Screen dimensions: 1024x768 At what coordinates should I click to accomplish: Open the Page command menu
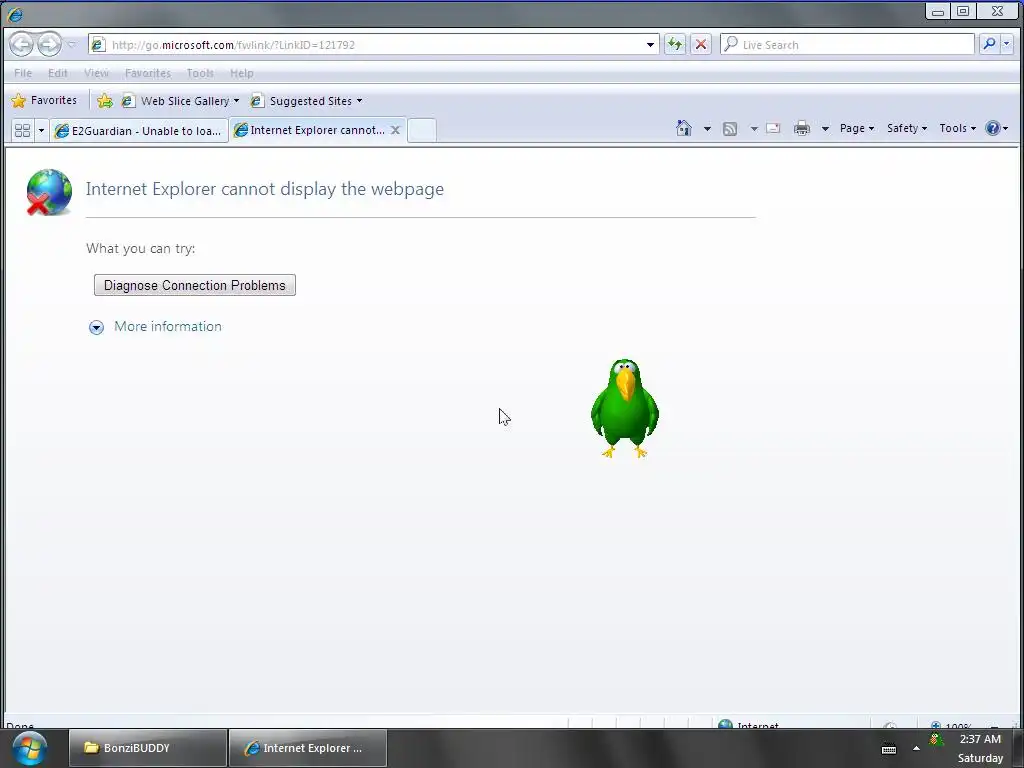pos(857,129)
